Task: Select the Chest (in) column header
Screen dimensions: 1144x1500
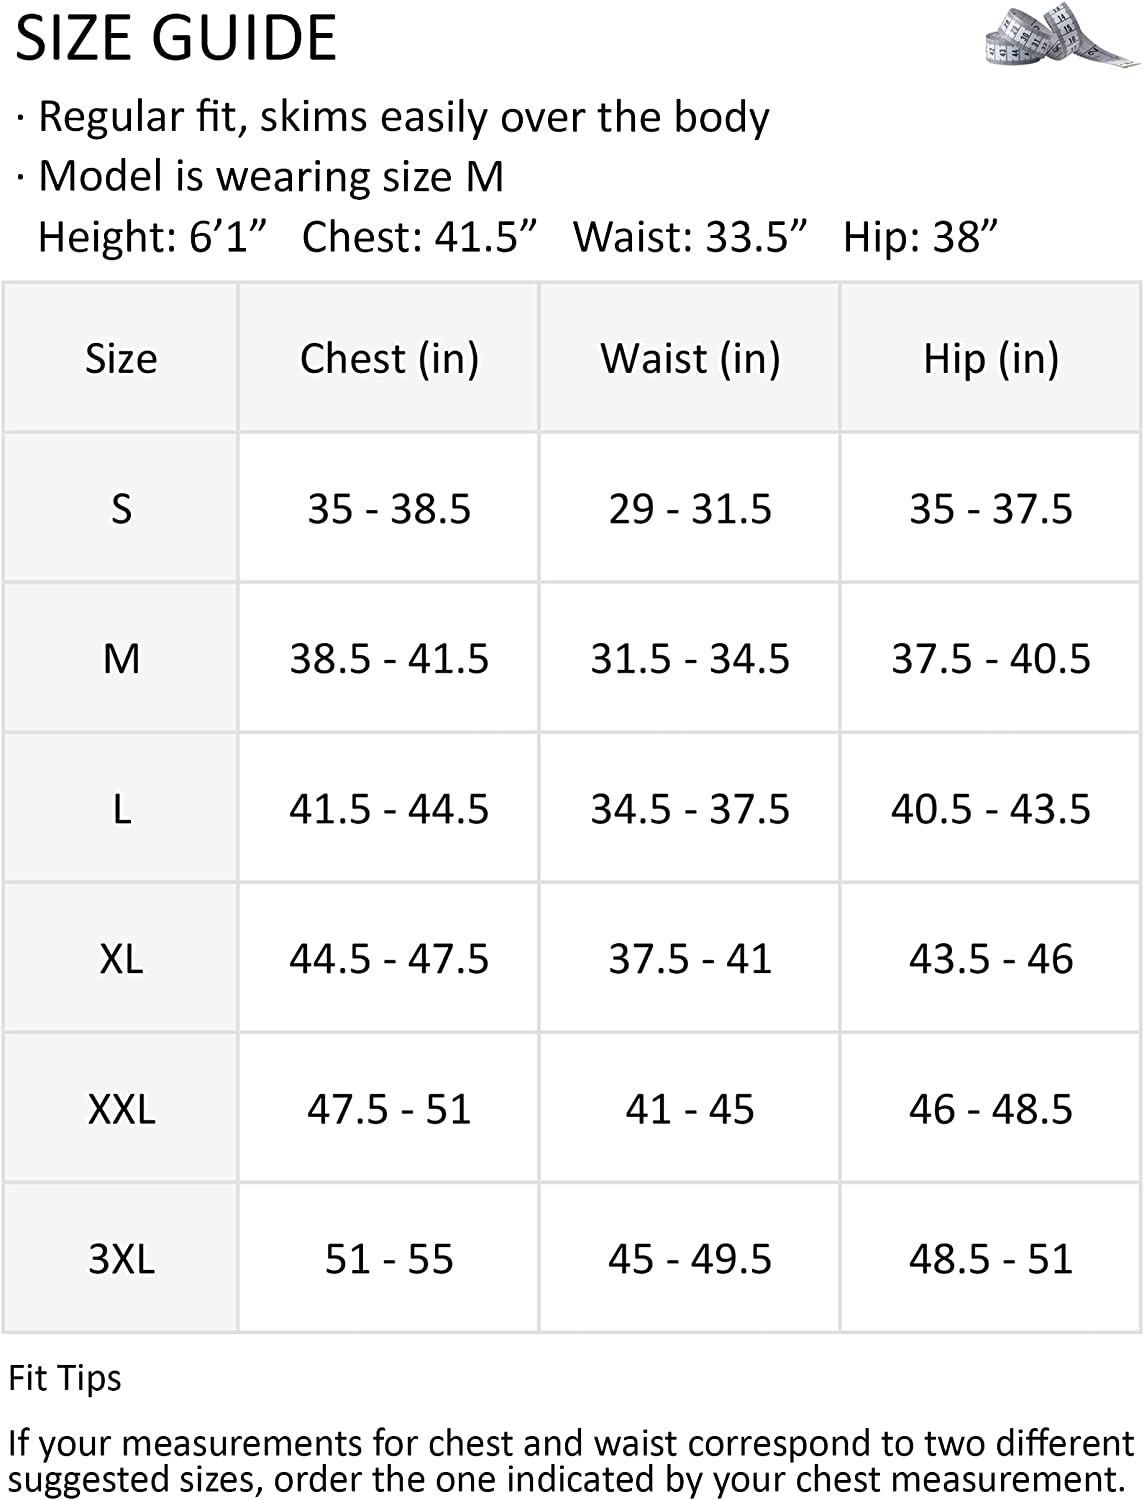Action: [389, 358]
